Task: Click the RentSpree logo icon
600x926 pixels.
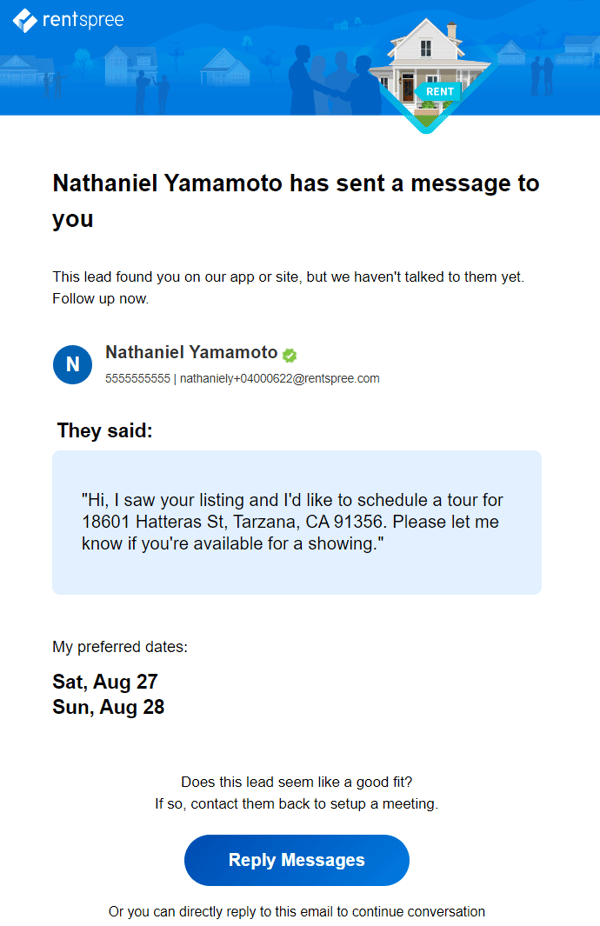Action: click(24, 20)
